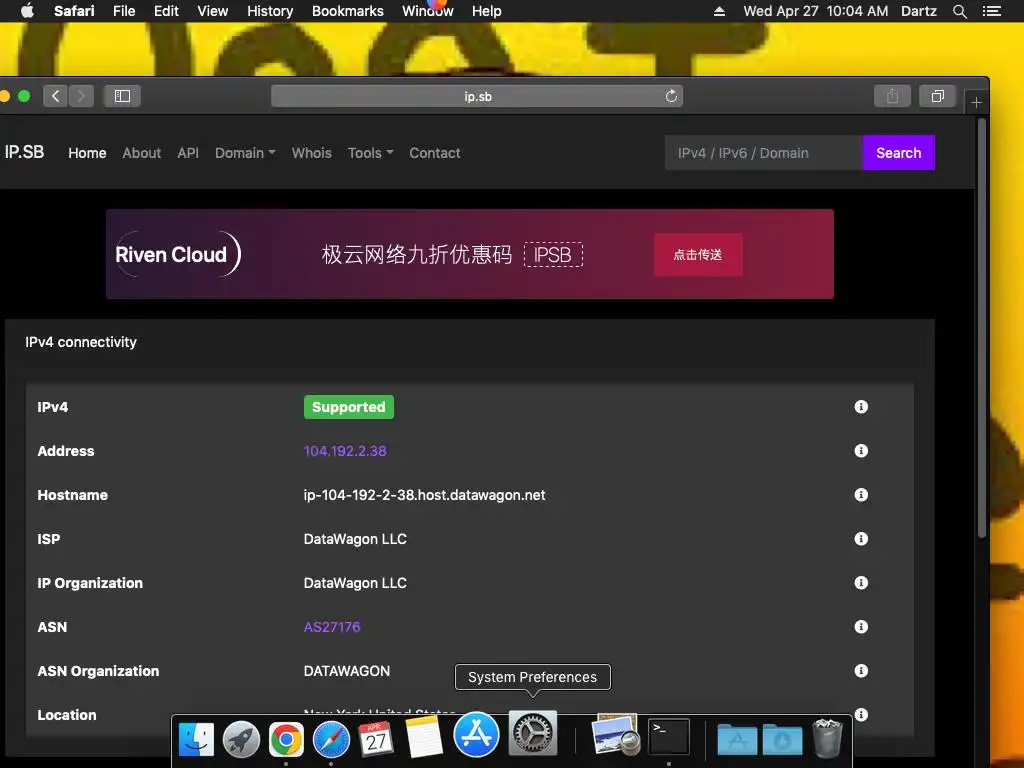Open the Edit menu

click(x=166, y=11)
